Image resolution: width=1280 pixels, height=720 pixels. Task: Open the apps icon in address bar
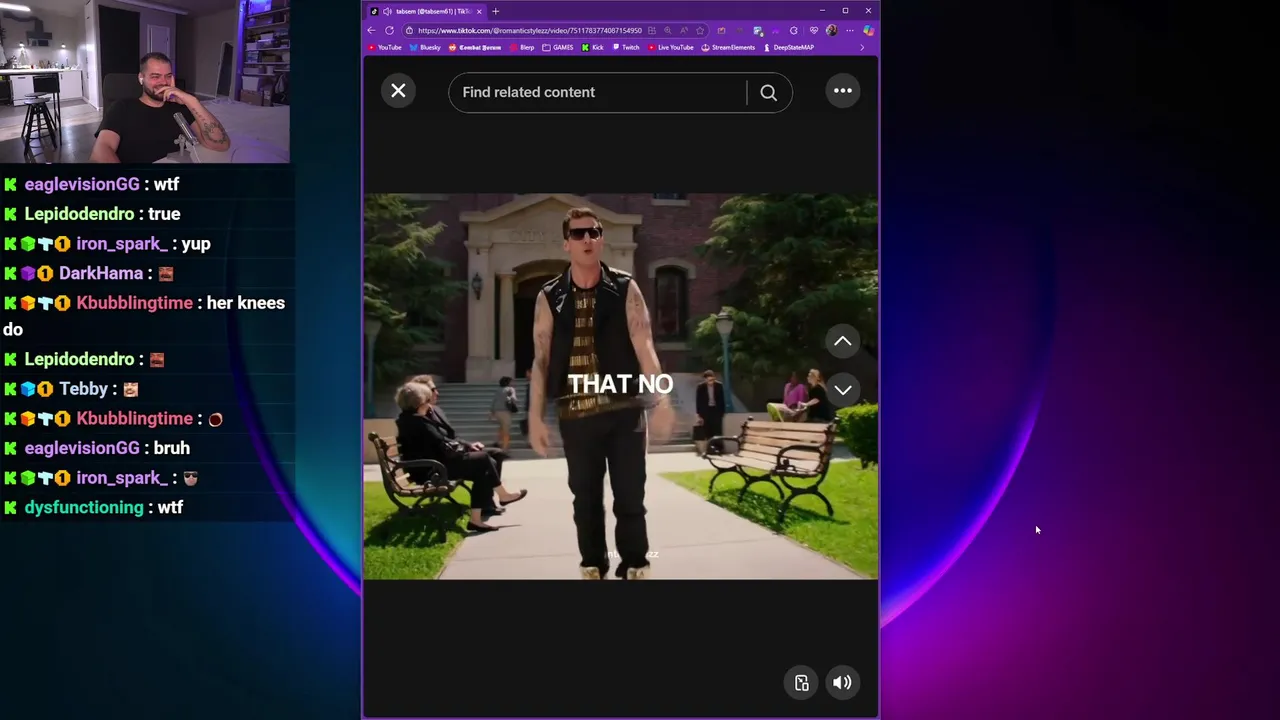(652, 30)
